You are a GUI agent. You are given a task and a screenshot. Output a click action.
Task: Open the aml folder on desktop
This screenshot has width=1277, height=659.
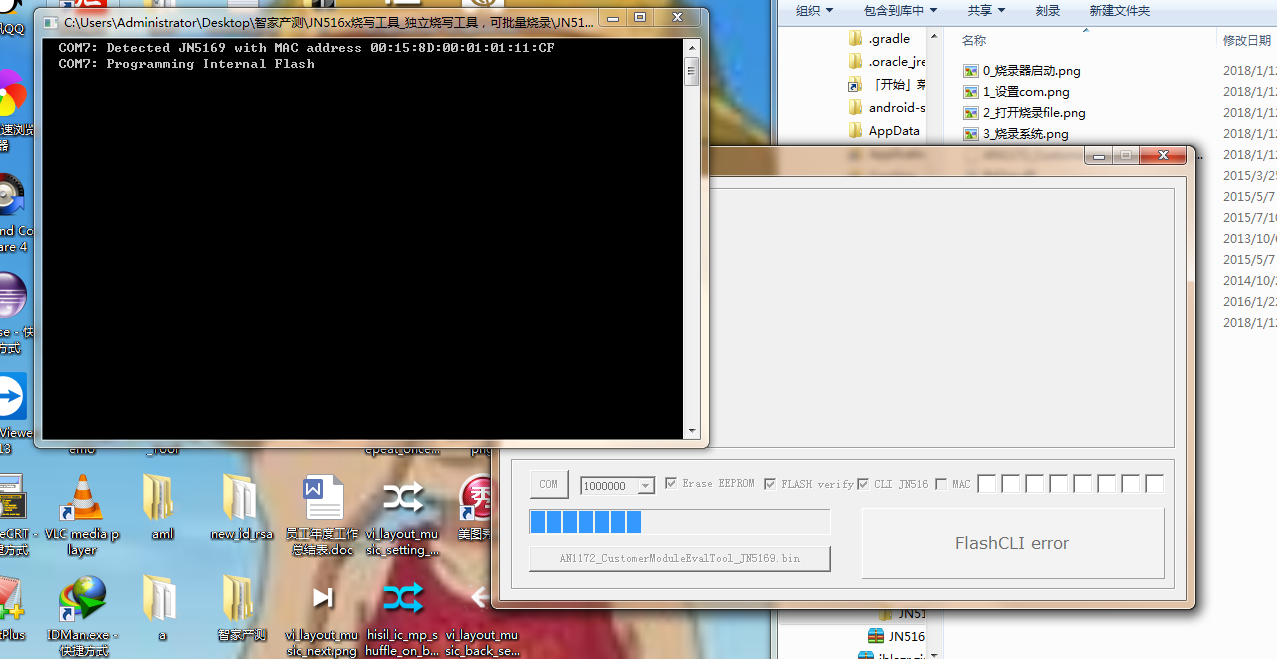tap(162, 498)
